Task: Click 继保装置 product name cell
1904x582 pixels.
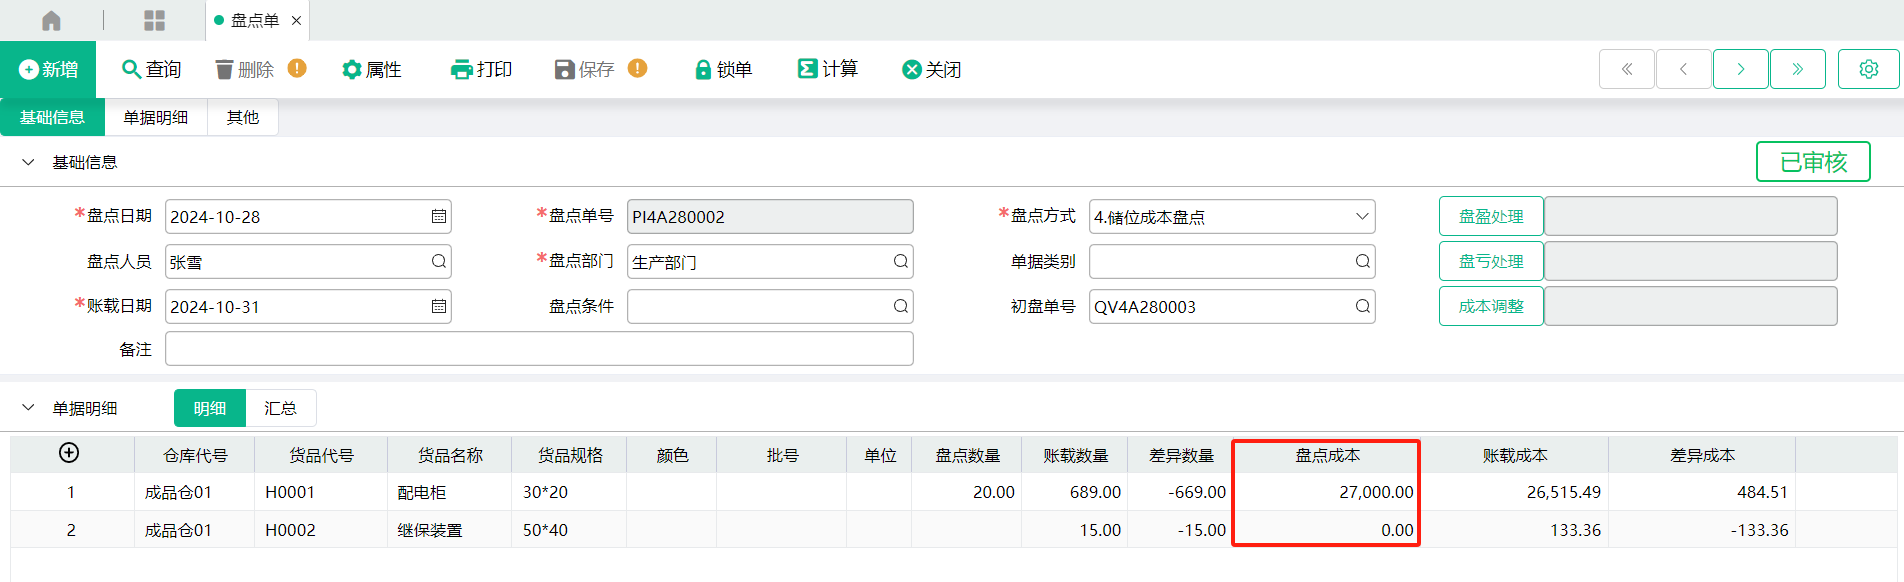Action: click(x=450, y=530)
